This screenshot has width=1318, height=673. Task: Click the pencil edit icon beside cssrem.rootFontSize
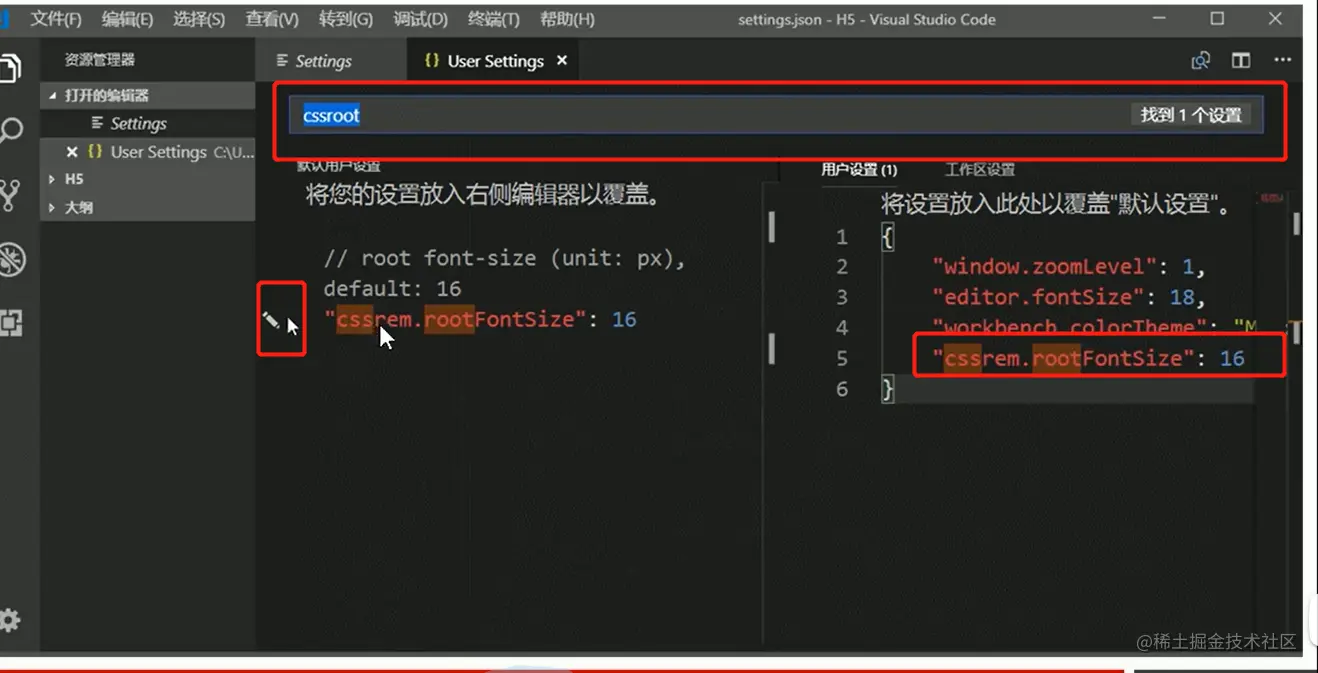tap(270, 320)
